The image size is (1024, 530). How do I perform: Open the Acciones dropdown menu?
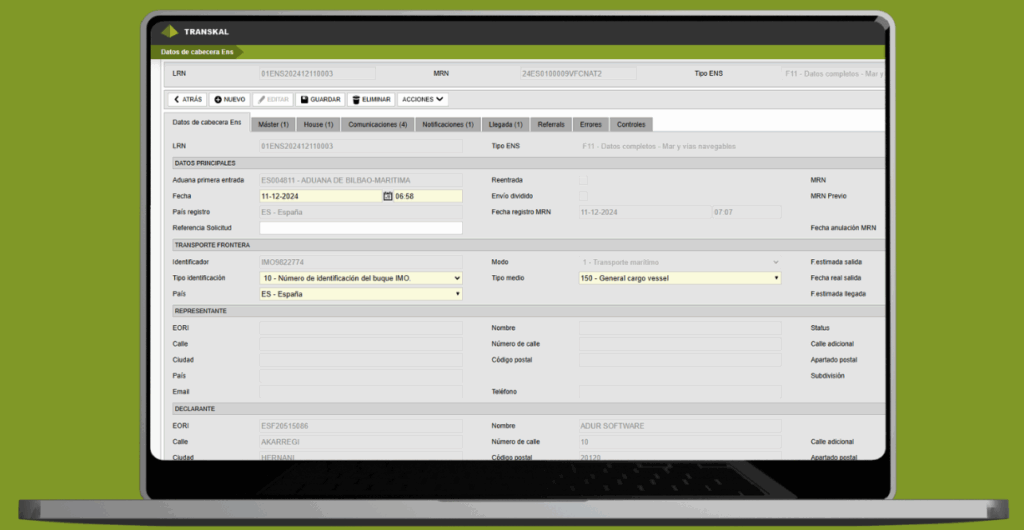point(422,100)
